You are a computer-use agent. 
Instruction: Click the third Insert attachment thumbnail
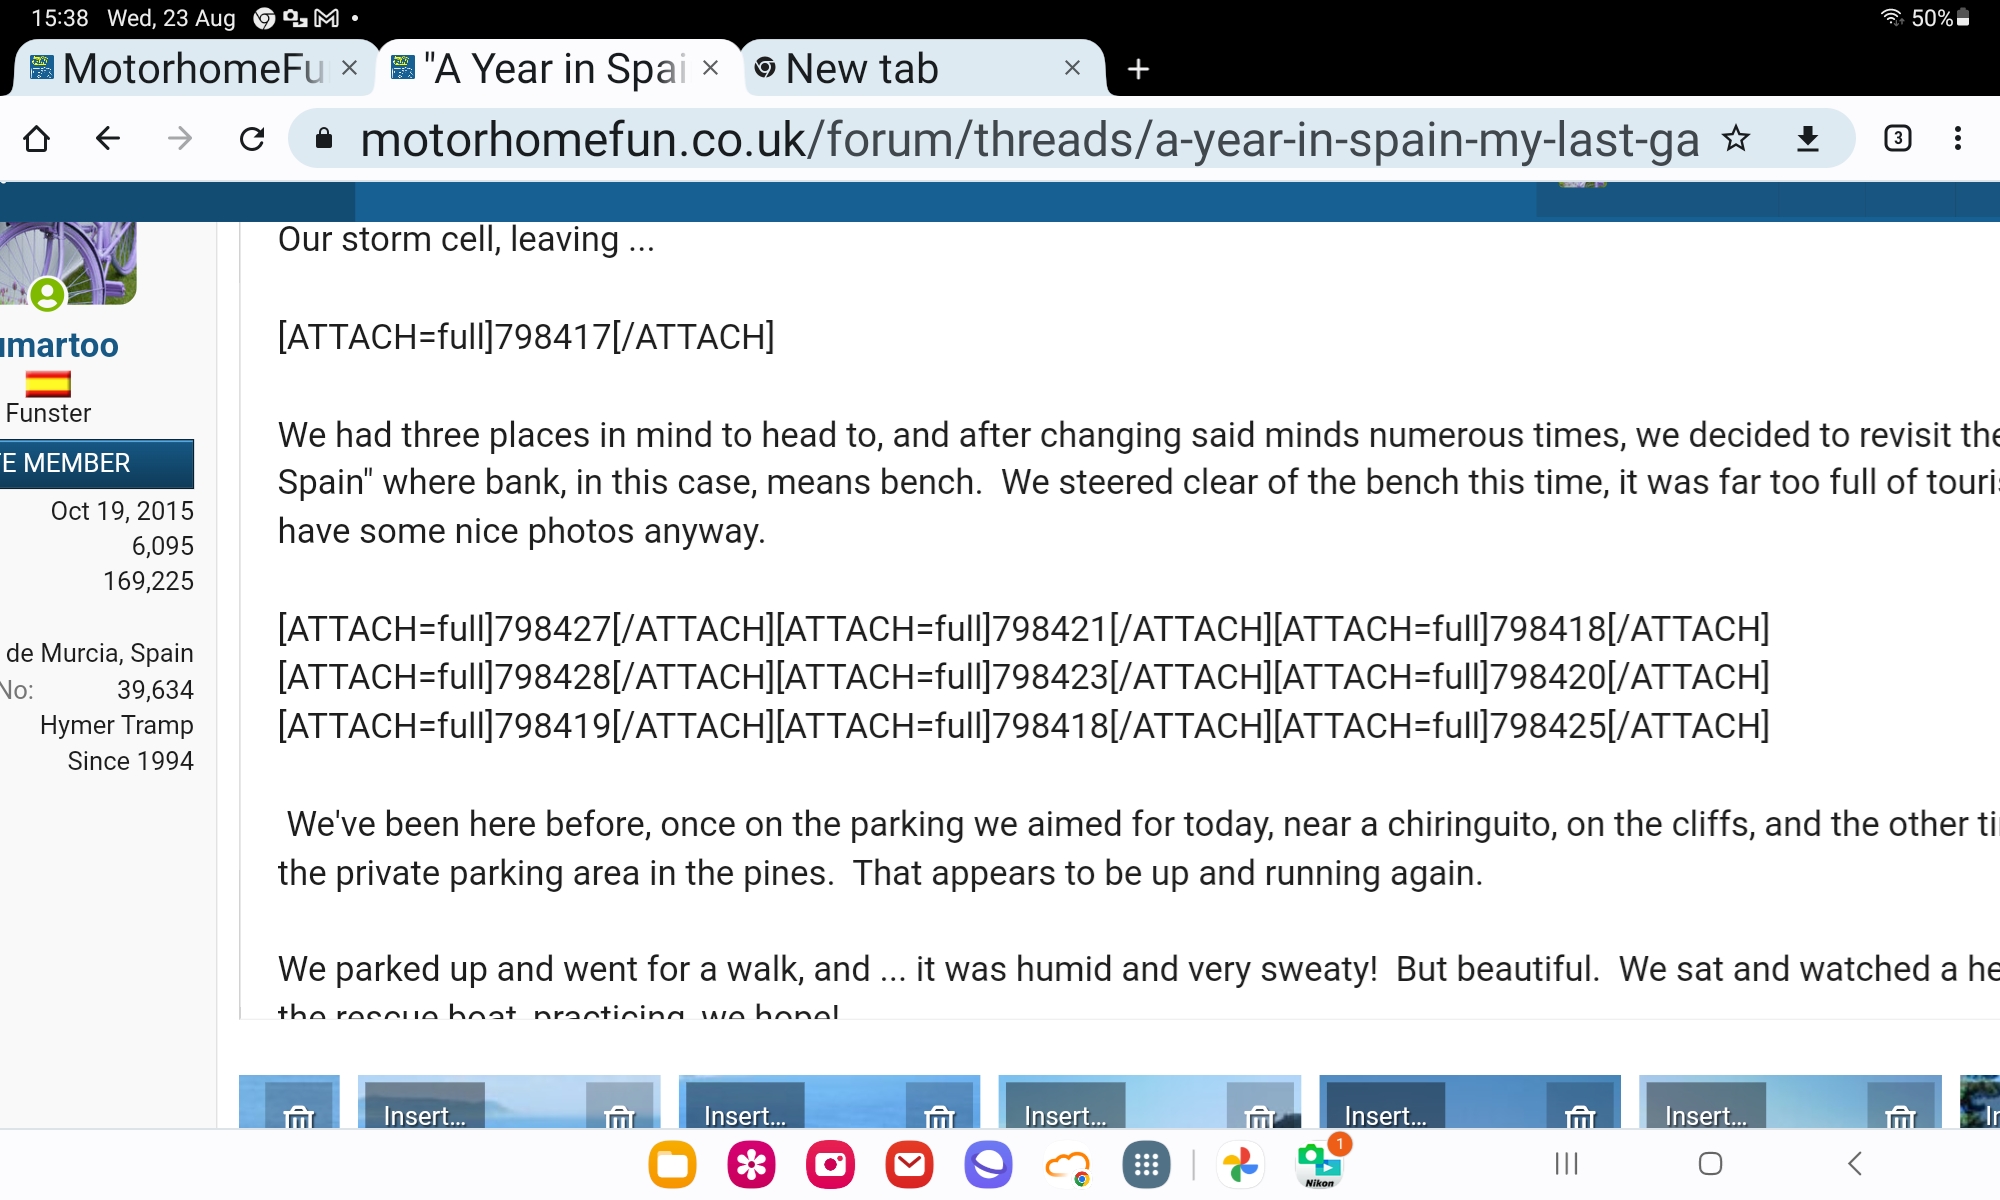1064,1114
